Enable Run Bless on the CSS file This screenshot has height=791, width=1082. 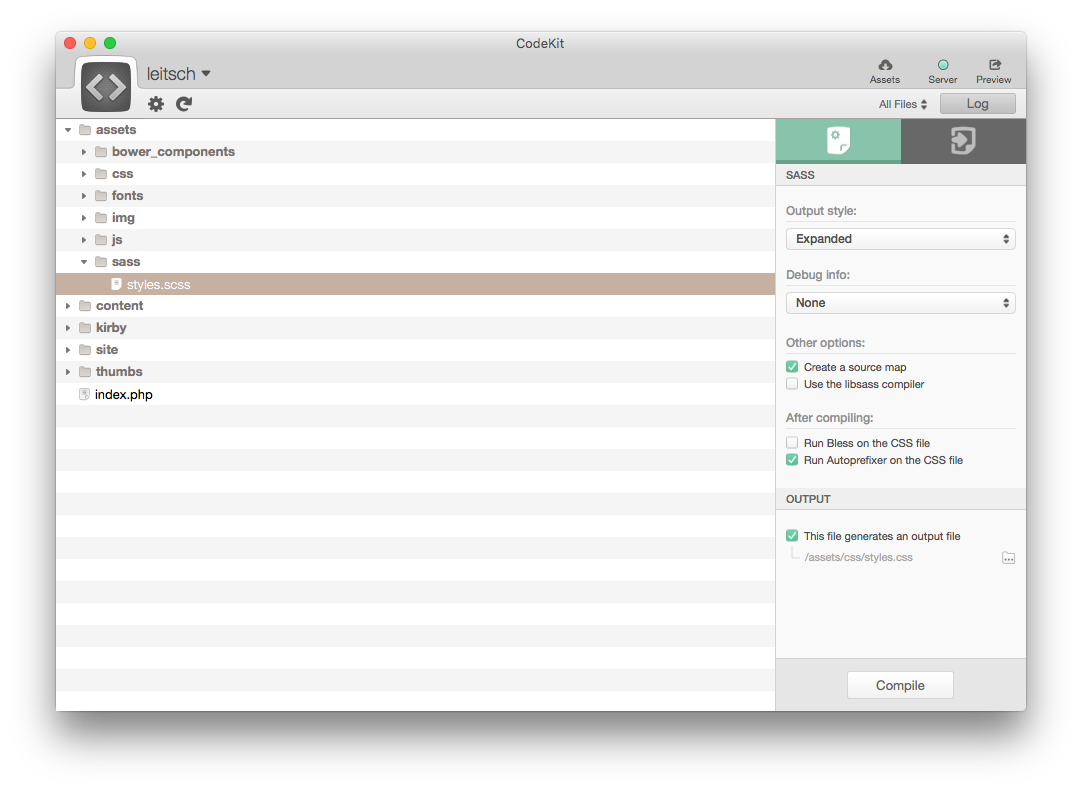pyautogui.click(x=792, y=443)
